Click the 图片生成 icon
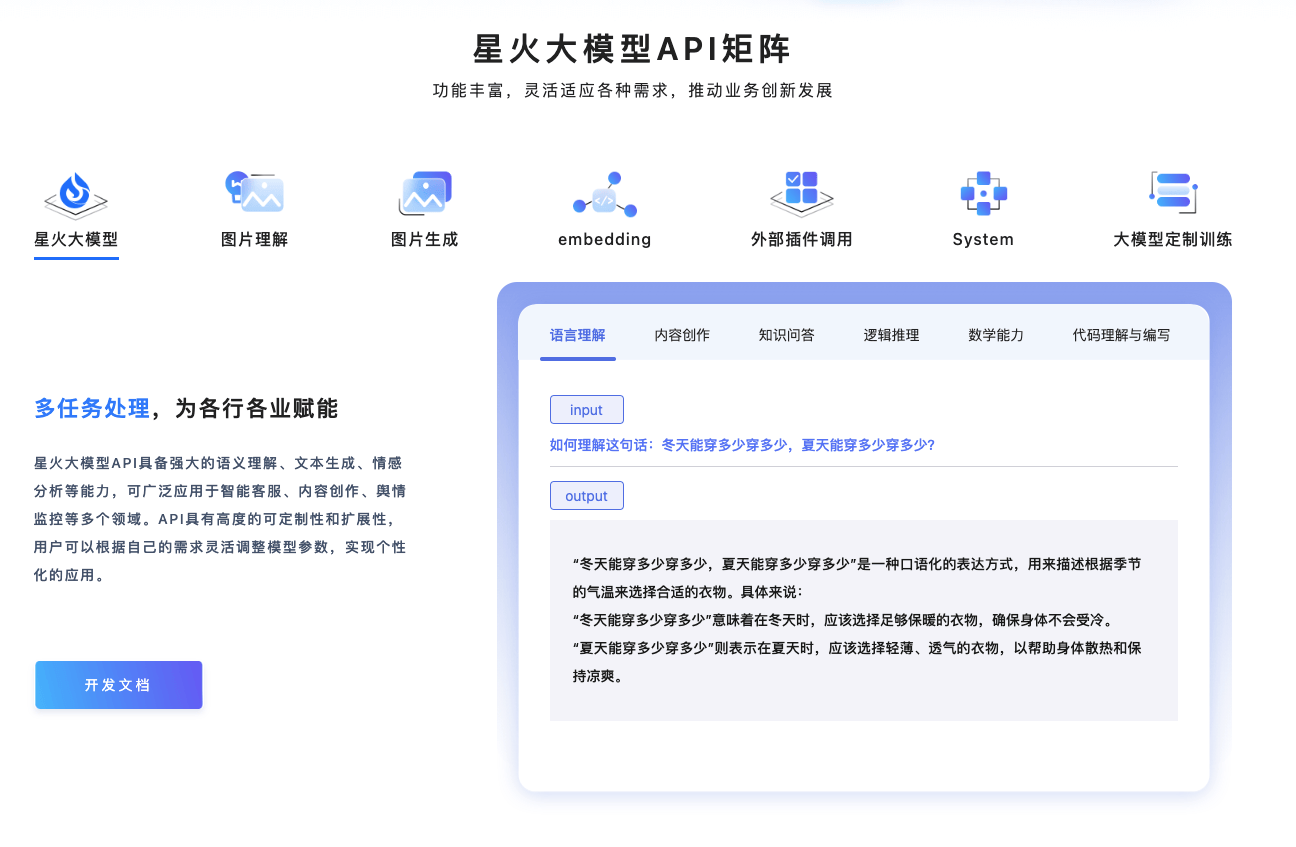The width and height of the screenshot is (1296, 847). pos(425,193)
